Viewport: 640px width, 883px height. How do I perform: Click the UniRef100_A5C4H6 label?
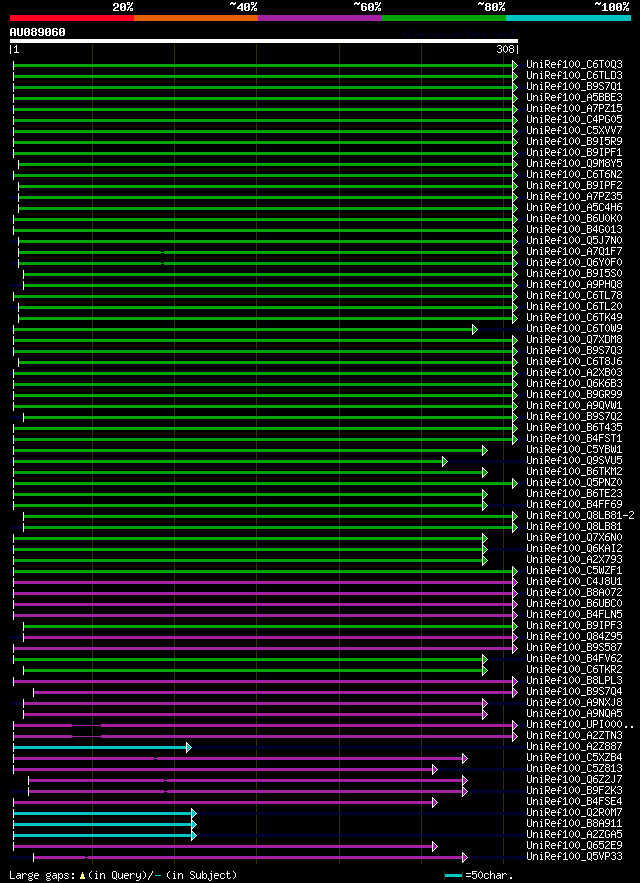point(575,208)
